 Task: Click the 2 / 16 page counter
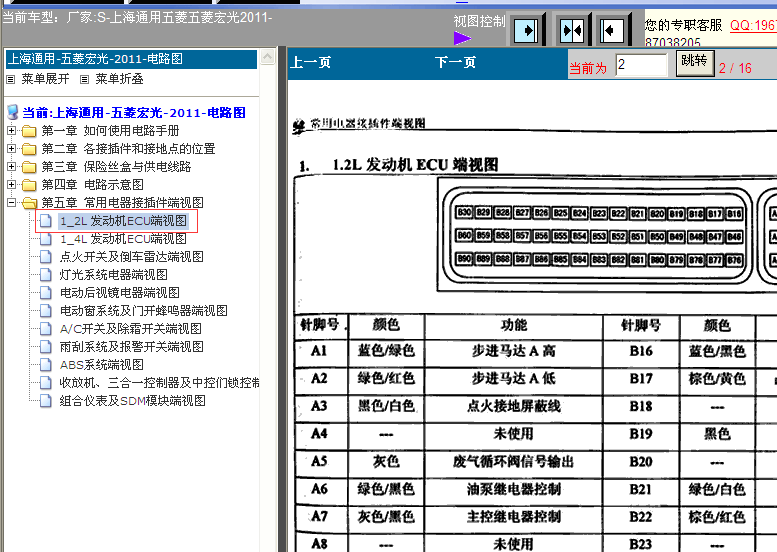[735, 68]
